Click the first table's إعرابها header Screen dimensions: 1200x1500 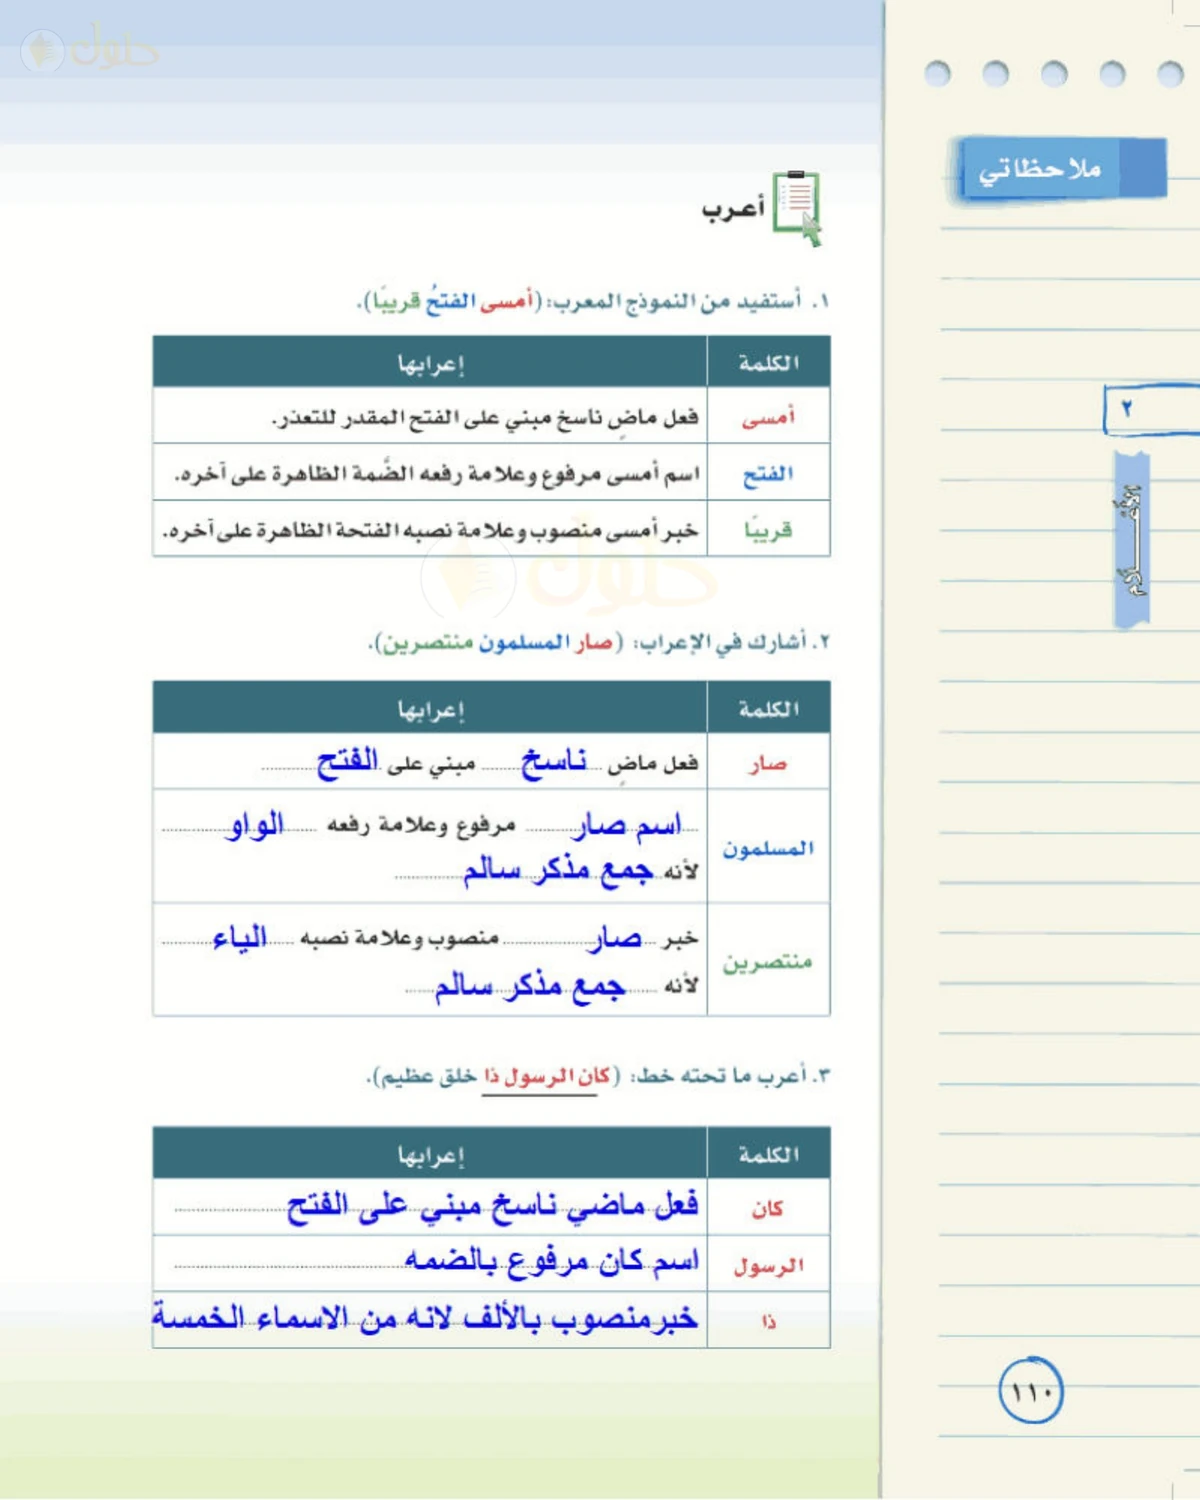point(431,363)
